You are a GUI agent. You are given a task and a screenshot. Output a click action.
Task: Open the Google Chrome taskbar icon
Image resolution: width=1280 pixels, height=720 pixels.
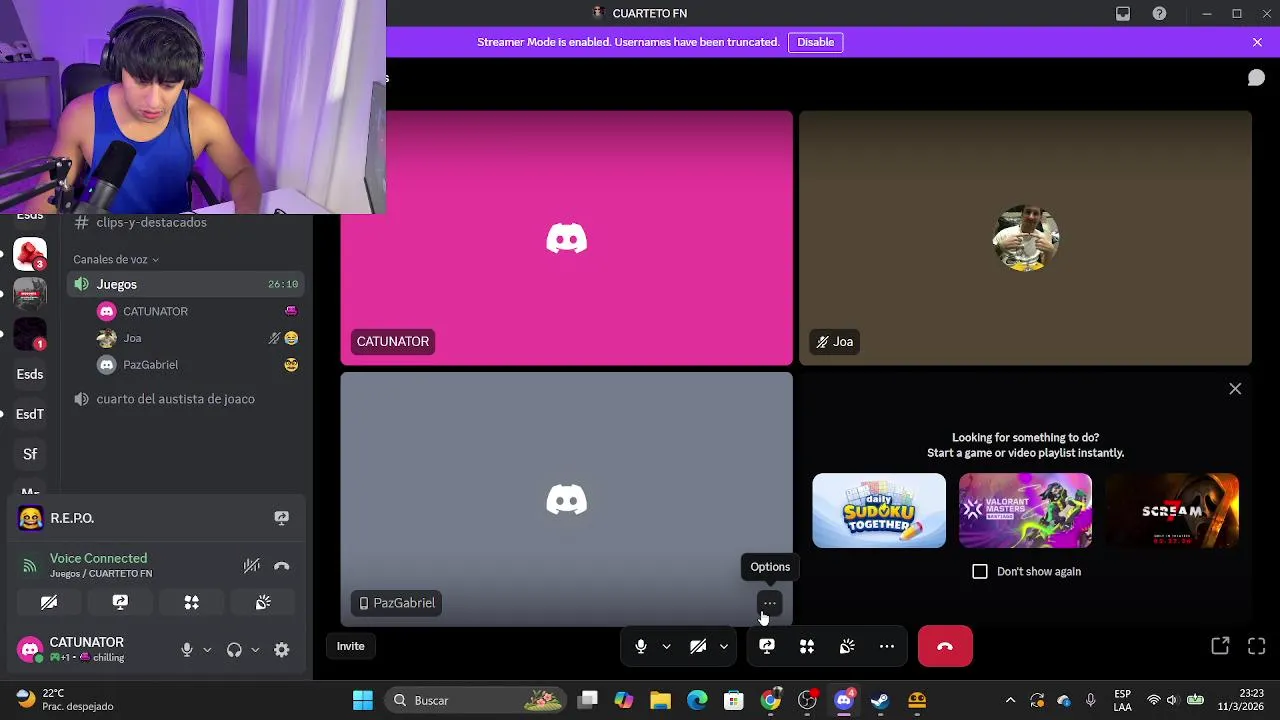tap(770, 700)
